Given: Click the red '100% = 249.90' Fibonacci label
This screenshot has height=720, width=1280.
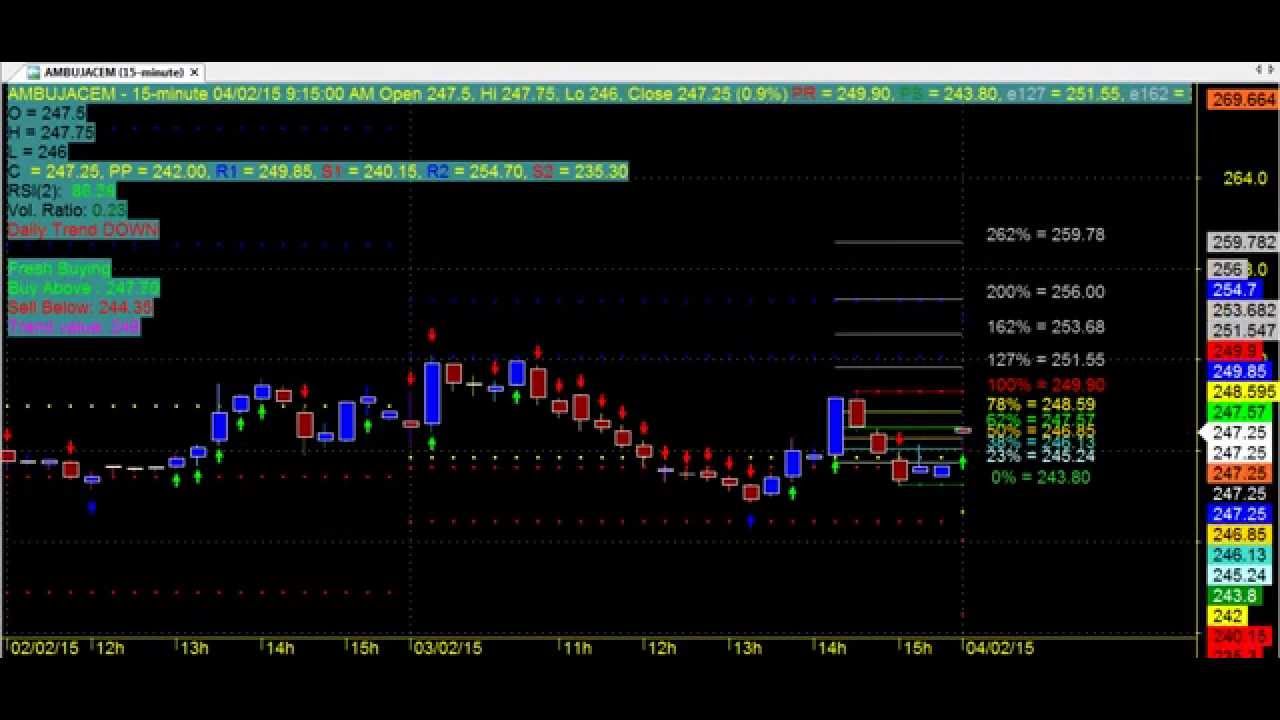Looking at the screenshot, I should [x=1045, y=385].
